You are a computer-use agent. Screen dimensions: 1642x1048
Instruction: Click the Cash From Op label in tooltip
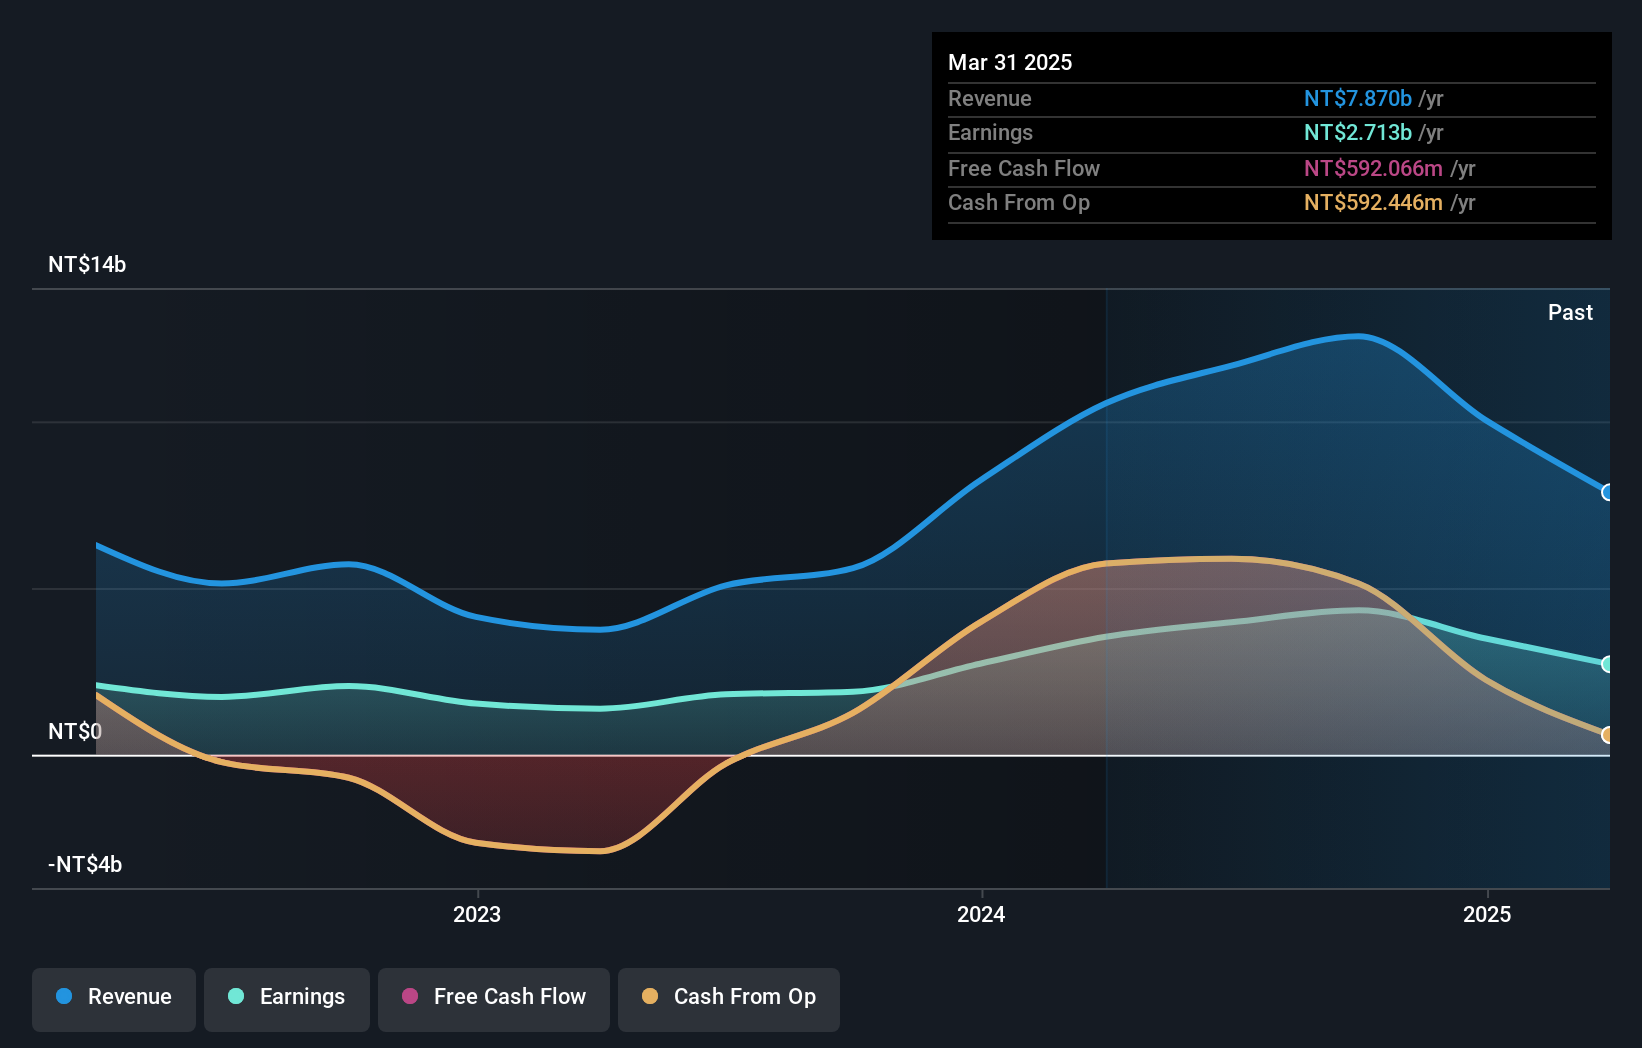[x=1019, y=202]
